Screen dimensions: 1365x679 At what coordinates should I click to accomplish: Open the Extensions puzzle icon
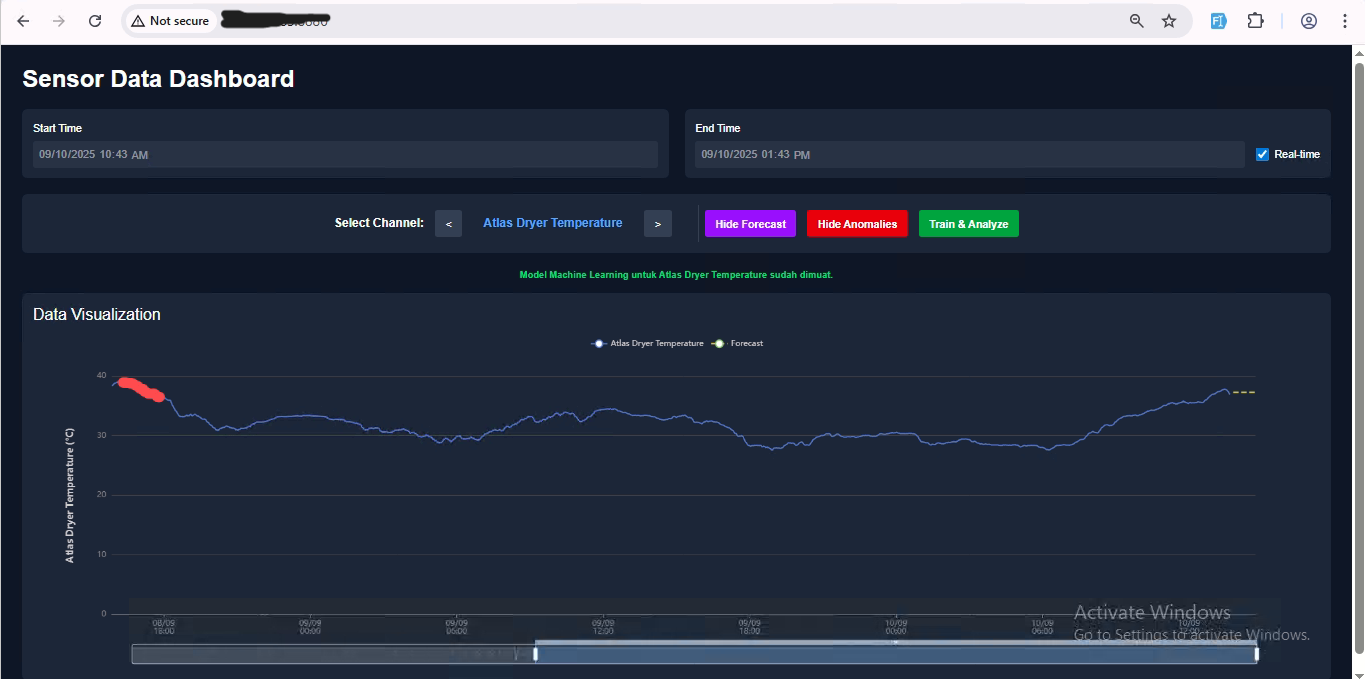pos(1255,21)
